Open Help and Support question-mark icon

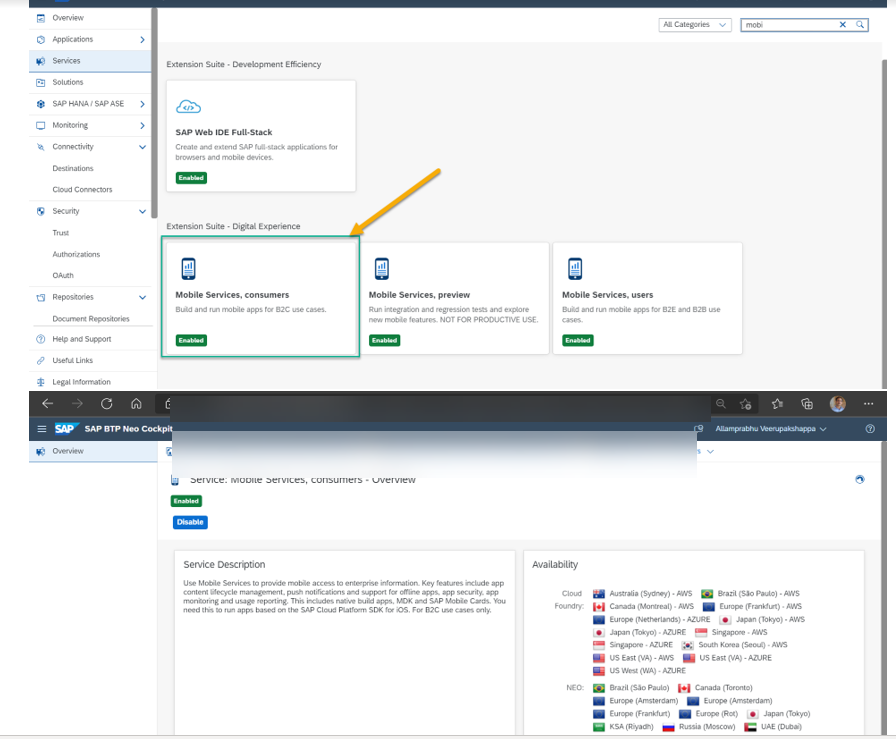[41, 339]
